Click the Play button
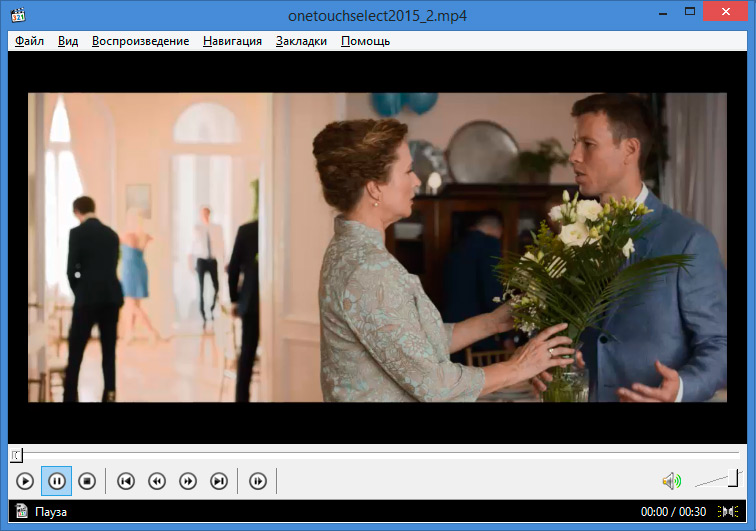Image resolution: width=756 pixels, height=531 pixels. [x=25, y=481]
